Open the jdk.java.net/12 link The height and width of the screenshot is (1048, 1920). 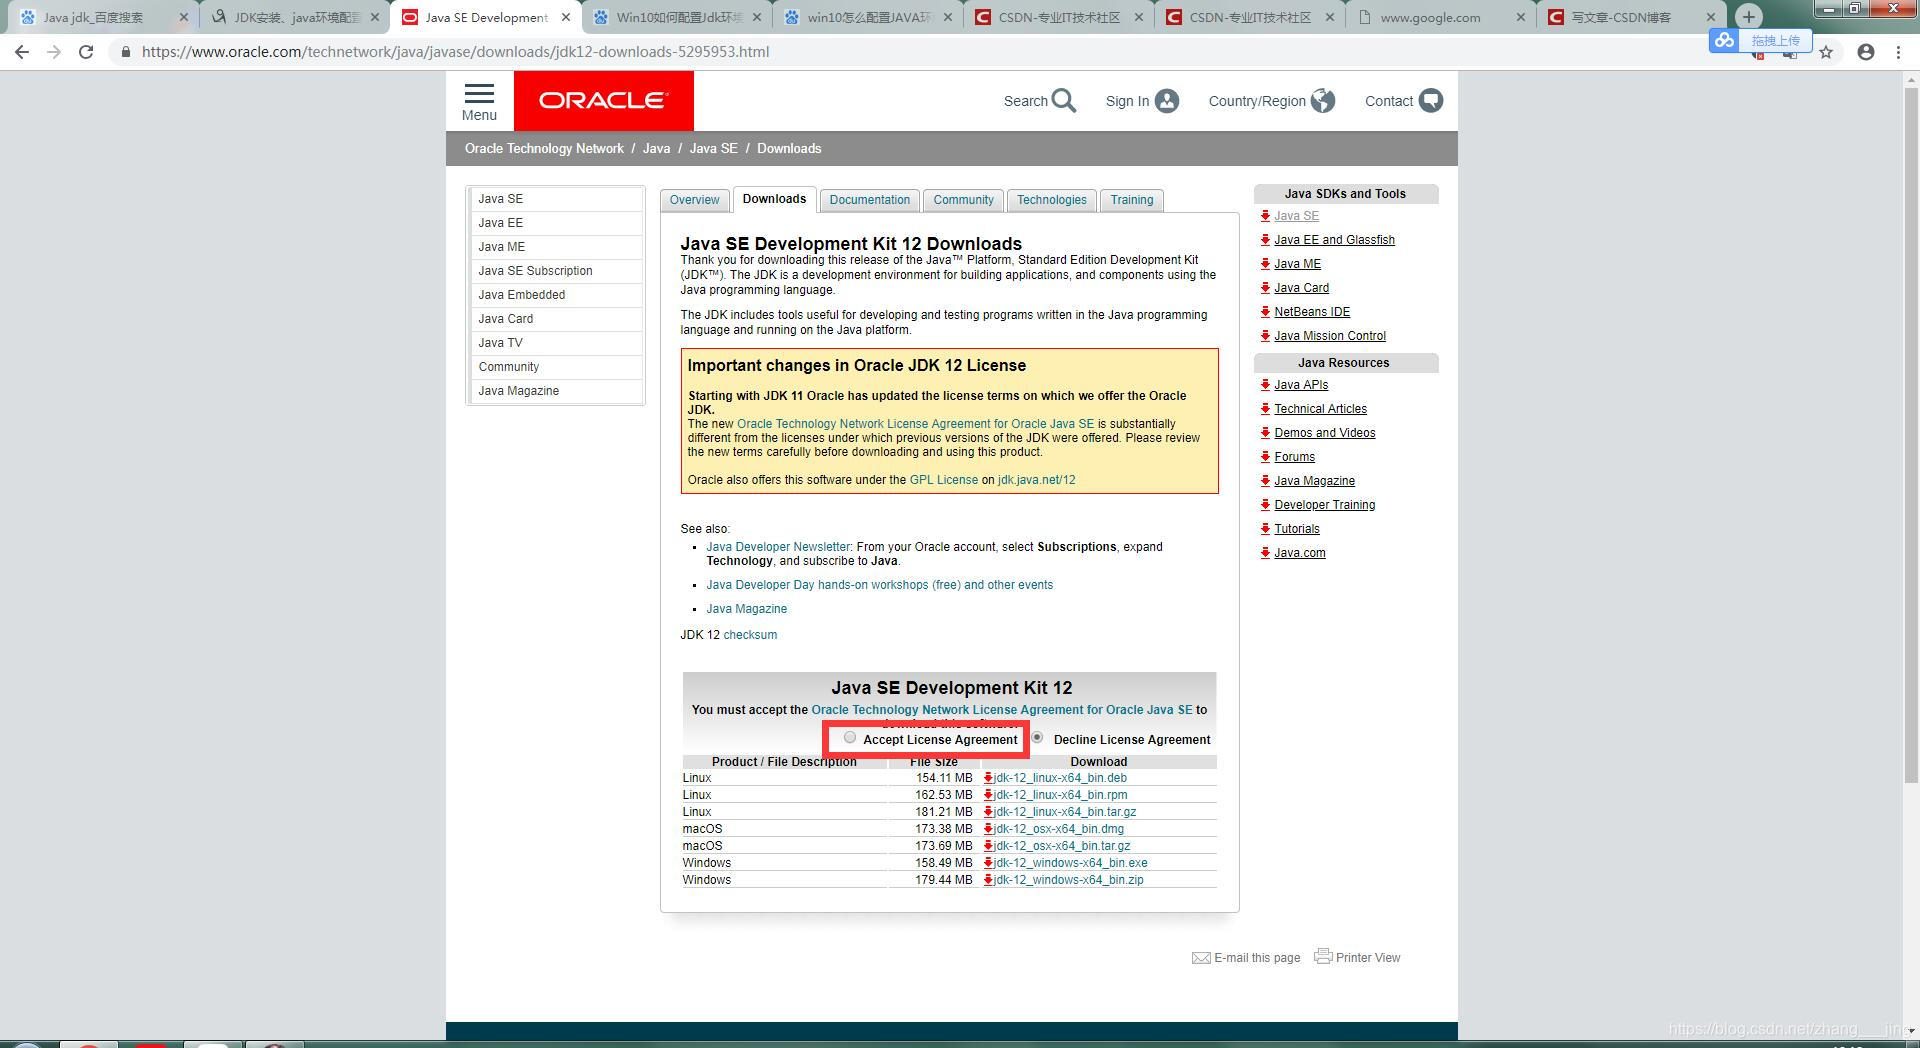1036,480
